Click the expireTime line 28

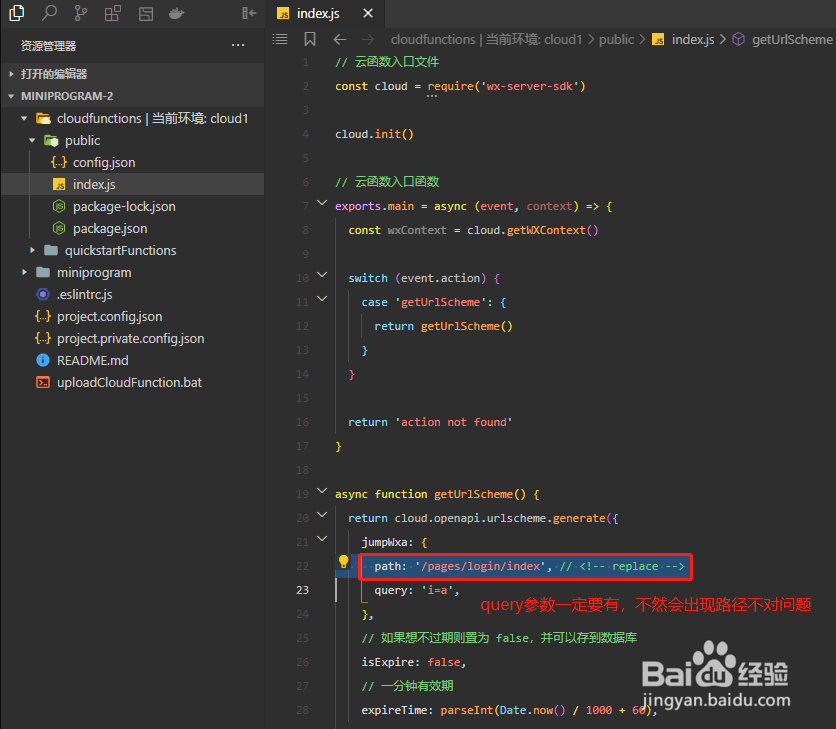click(509, 710)
